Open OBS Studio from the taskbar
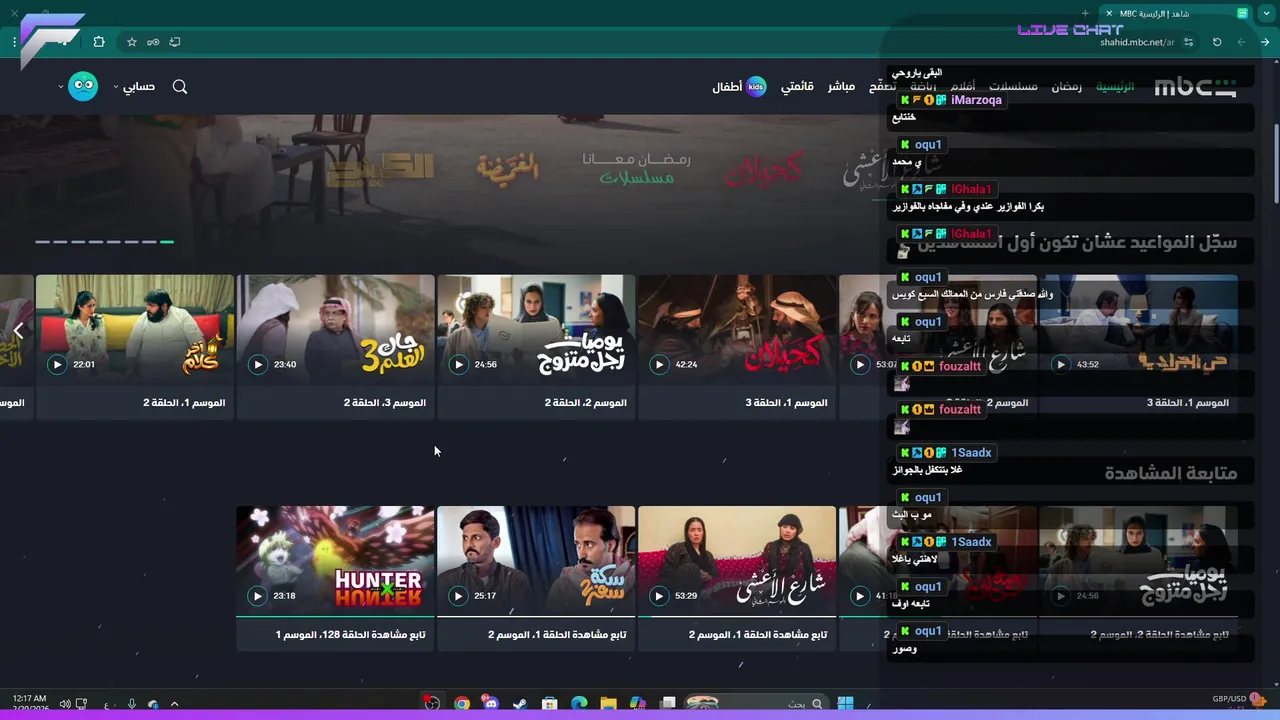Viewport: 1280px width, 720px height. (x=432, y=704)
